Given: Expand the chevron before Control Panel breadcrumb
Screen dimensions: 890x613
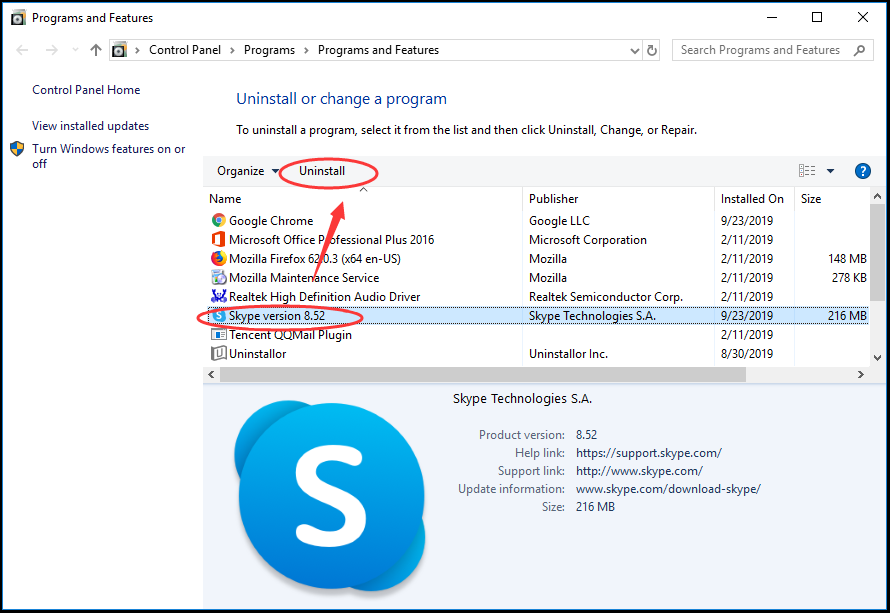Looking at the screenshot, I should click(x=137, y=50).
